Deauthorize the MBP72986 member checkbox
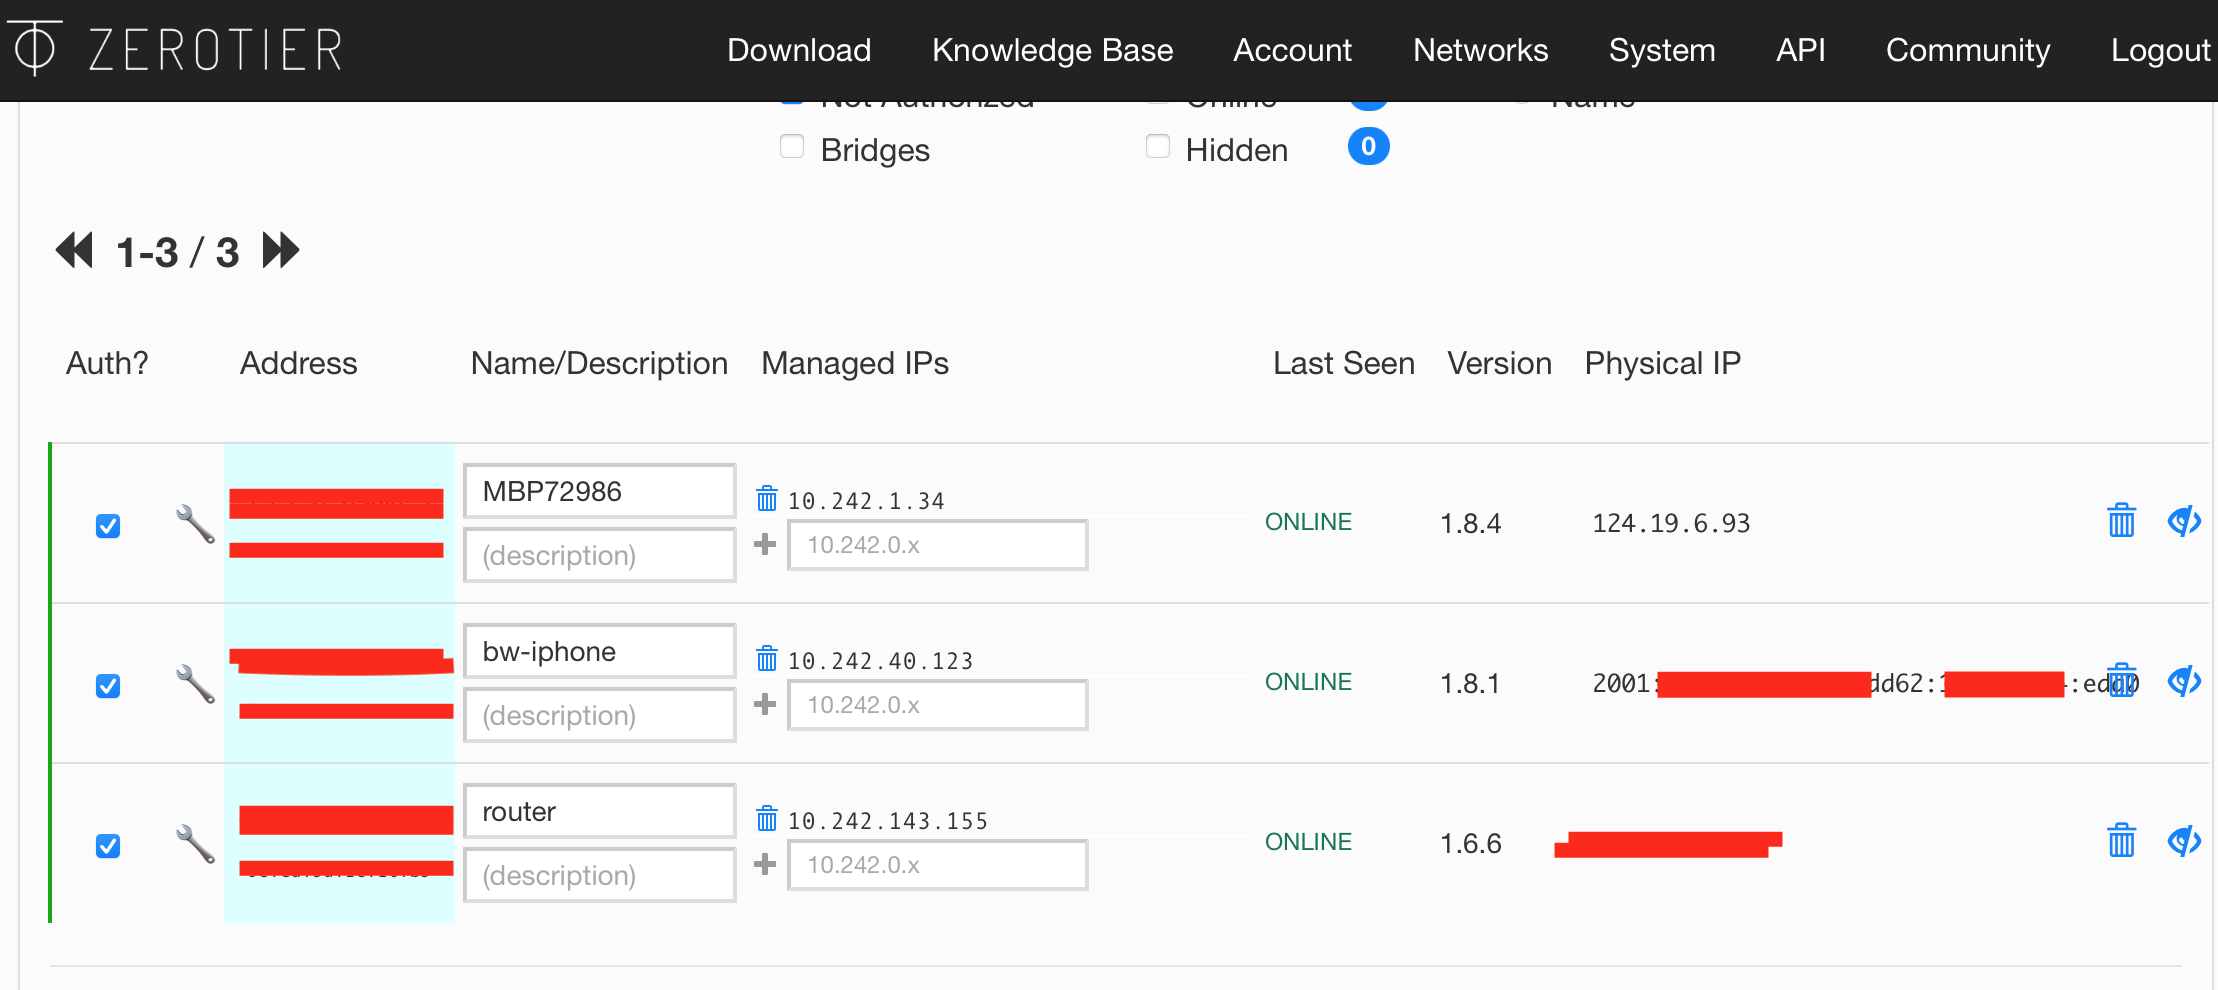 click(x=108, y=526)
